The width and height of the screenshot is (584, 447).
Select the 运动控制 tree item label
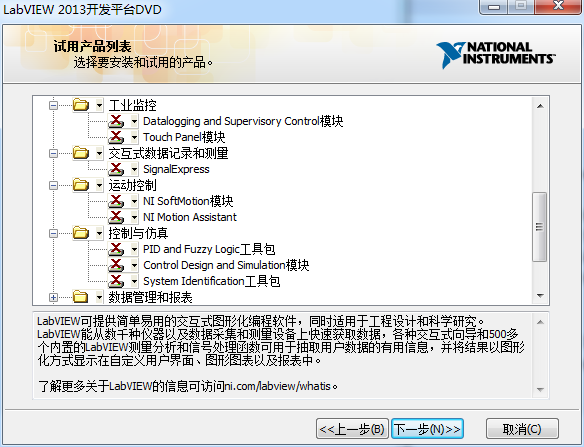tap(132, 185)
